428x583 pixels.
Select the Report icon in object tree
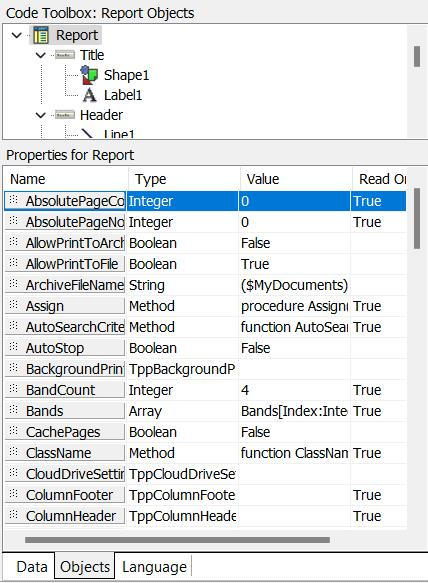point(41,35)
